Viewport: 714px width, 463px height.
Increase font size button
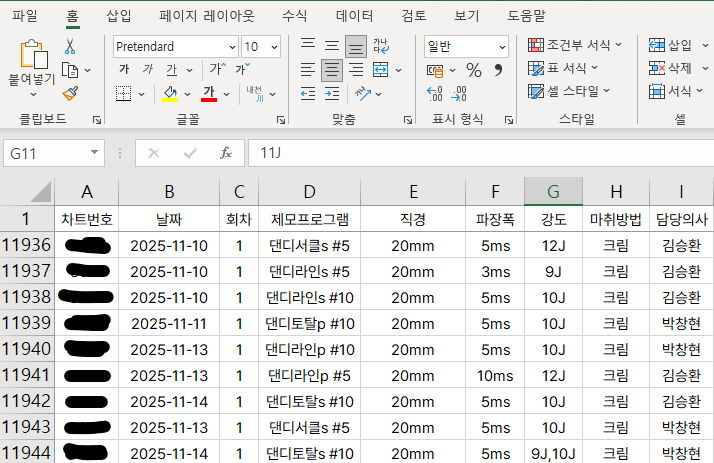tap(217, 69)
